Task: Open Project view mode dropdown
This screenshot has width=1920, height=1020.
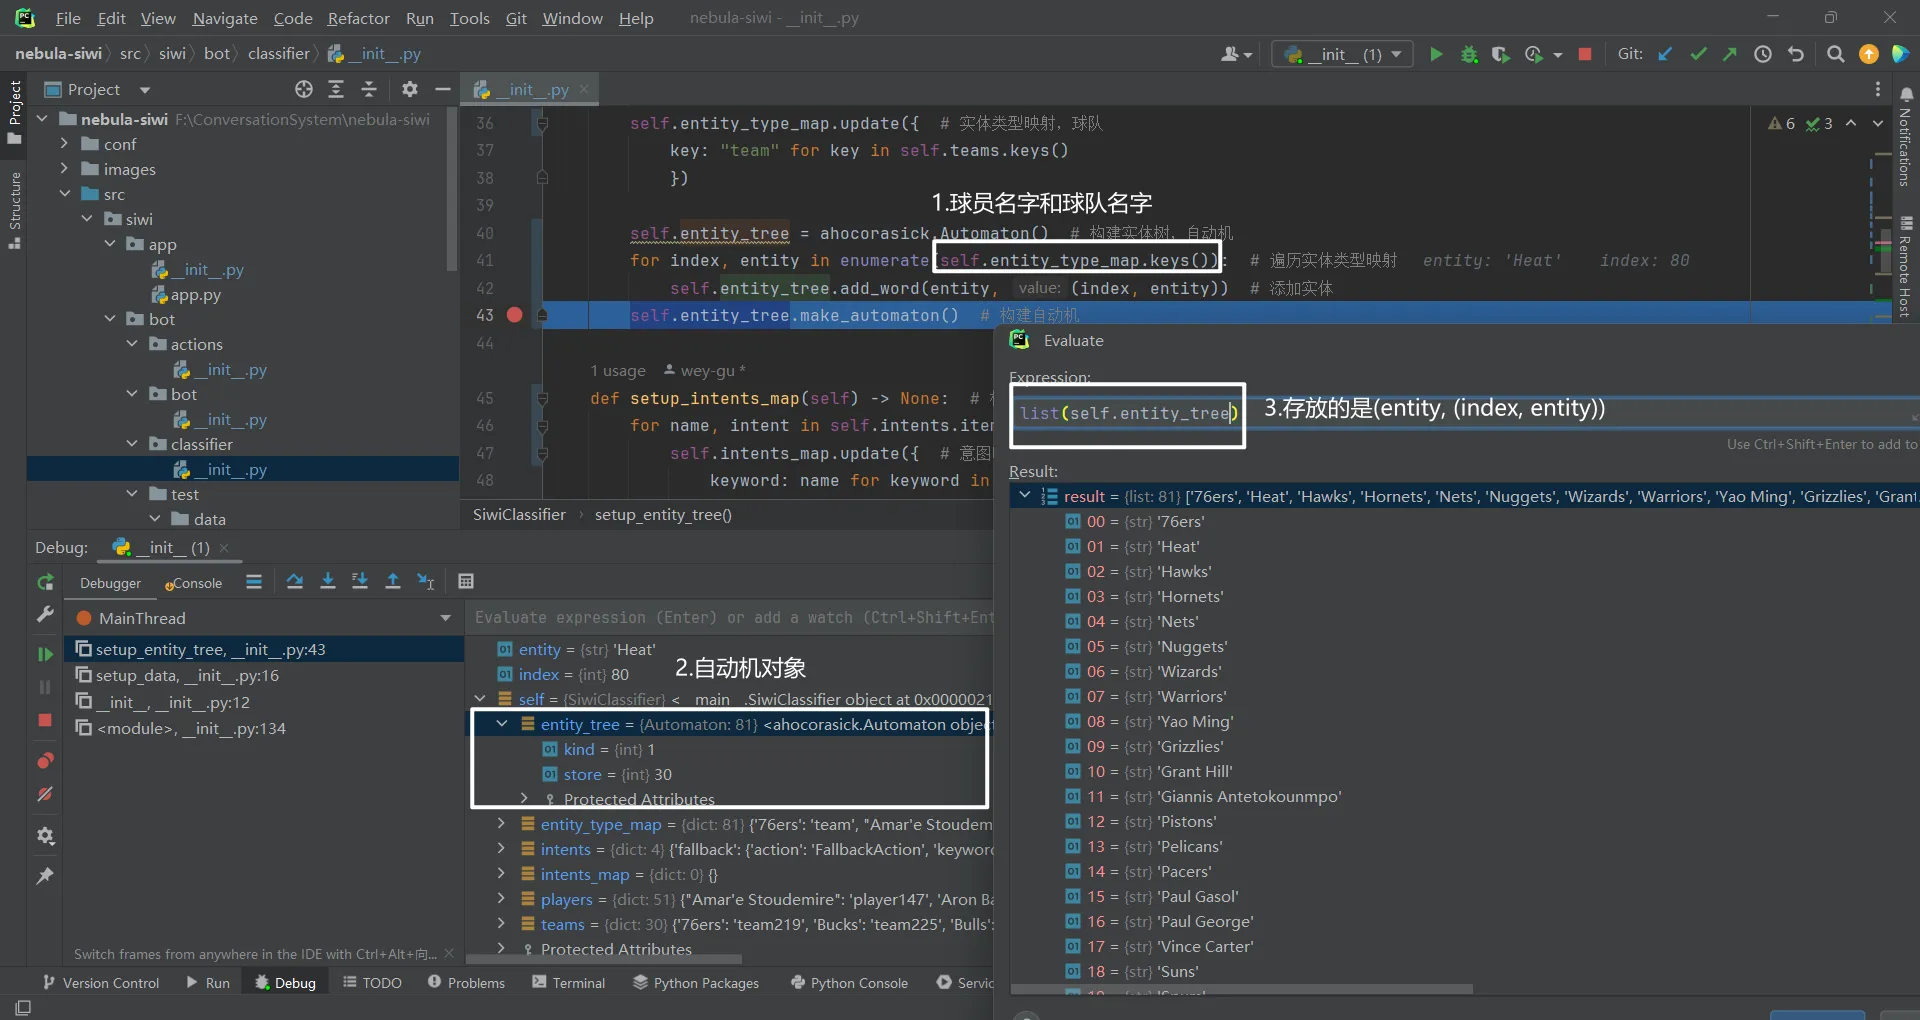Action: tap(145, 90)
